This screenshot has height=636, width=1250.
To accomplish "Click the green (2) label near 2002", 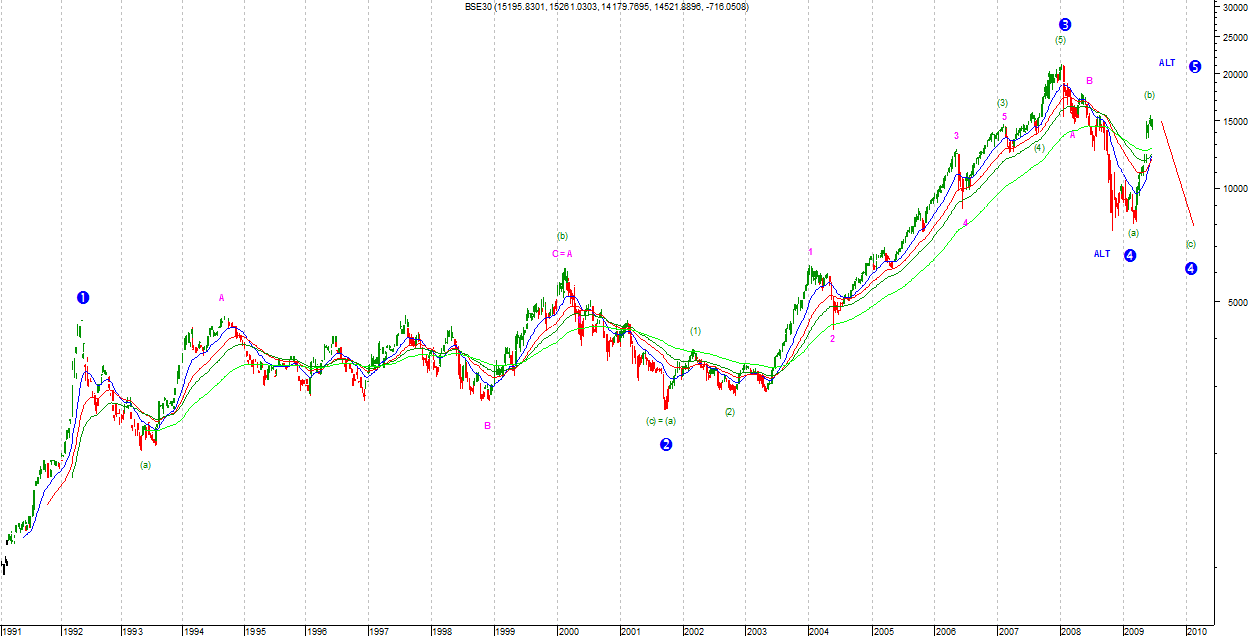I will [730, 412].
